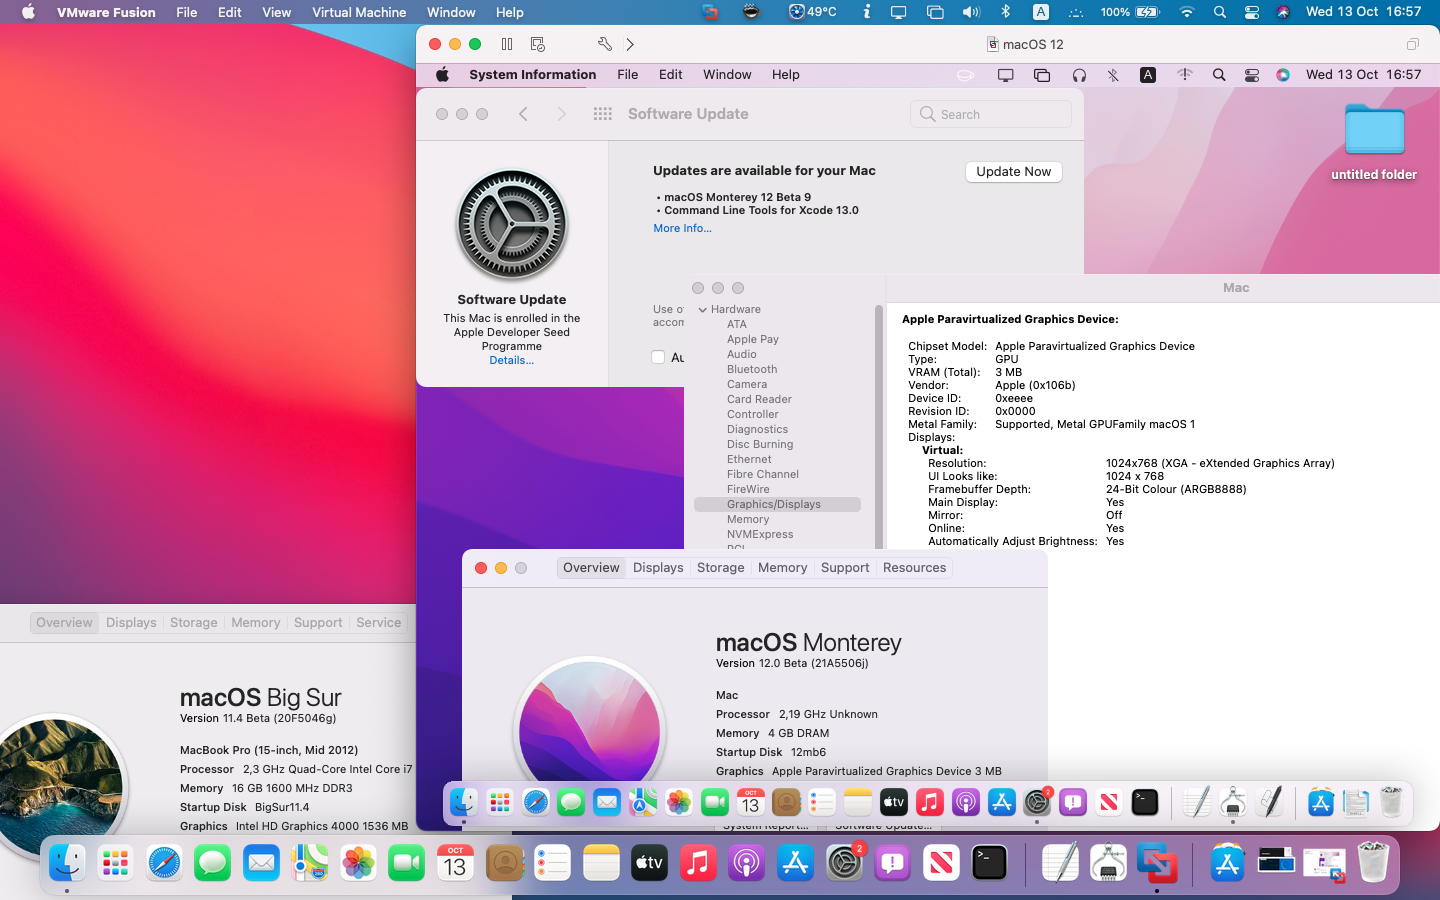Show all preferences with the grid icon
Screen dimensions: 1440x900
pos(602,114)
